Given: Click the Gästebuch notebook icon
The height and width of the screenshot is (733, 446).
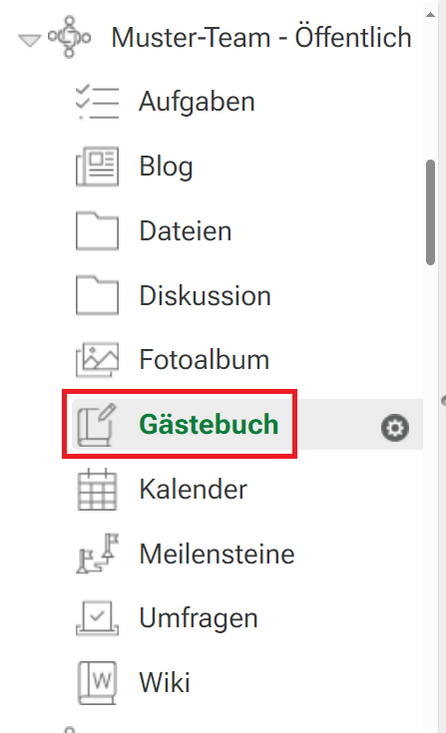Looking at the screenshot, I should (x=97, y=424).
